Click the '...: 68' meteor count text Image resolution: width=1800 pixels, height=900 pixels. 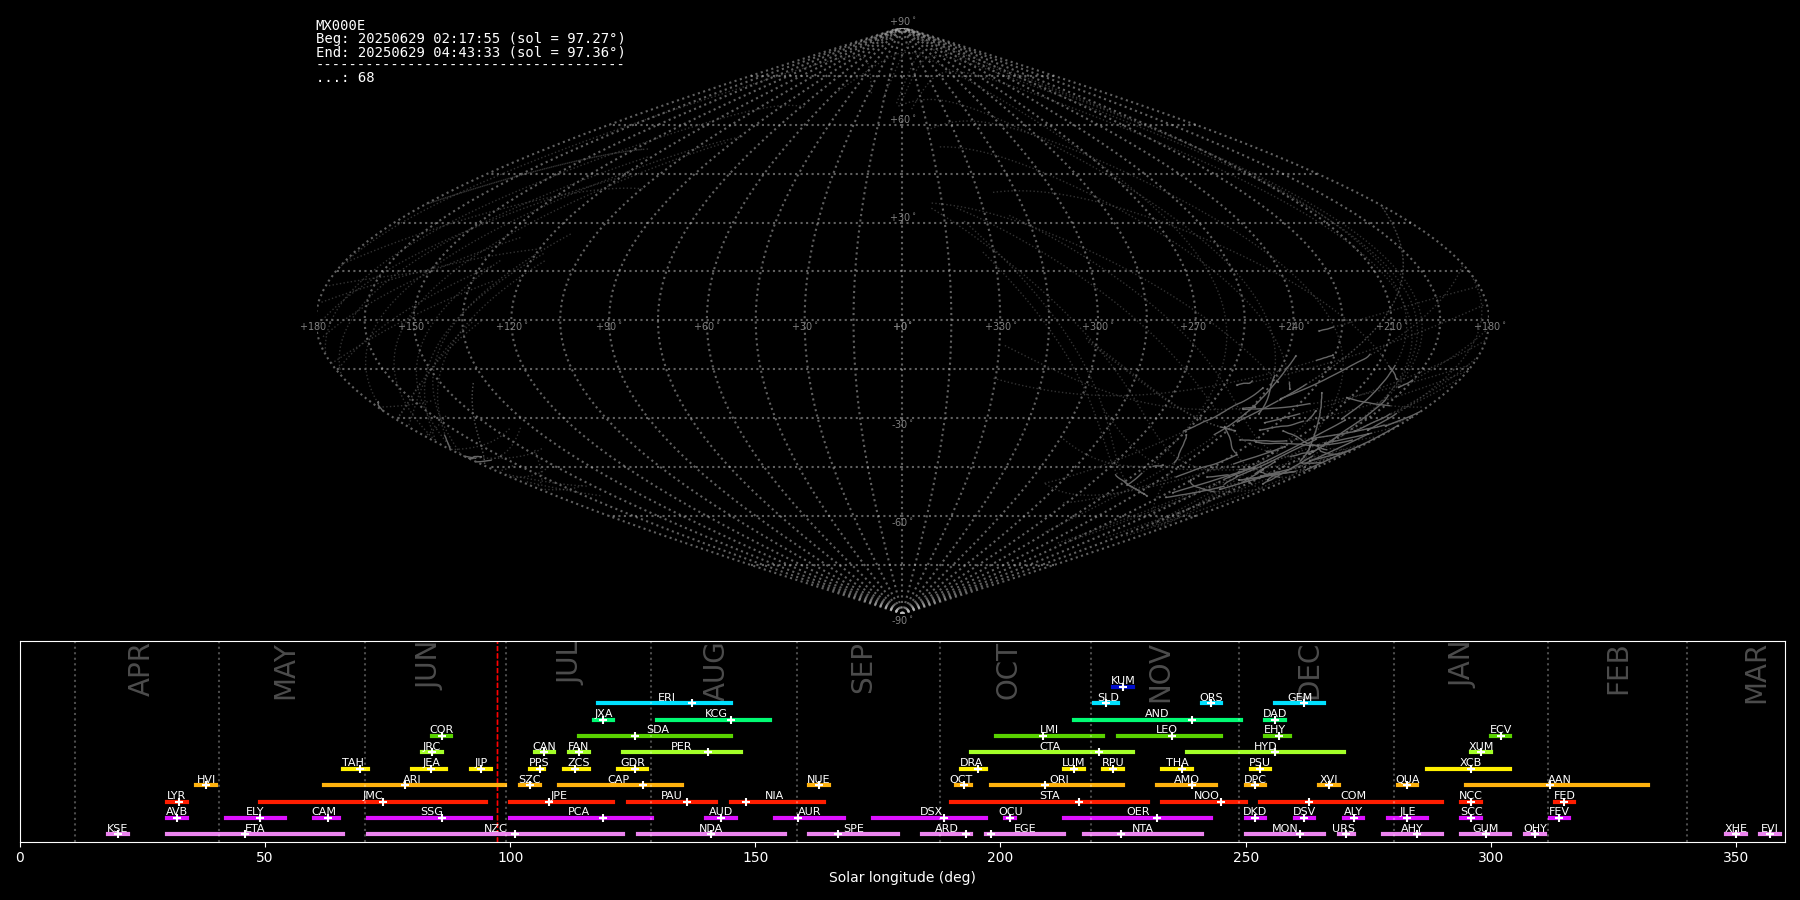coord(345,78)
